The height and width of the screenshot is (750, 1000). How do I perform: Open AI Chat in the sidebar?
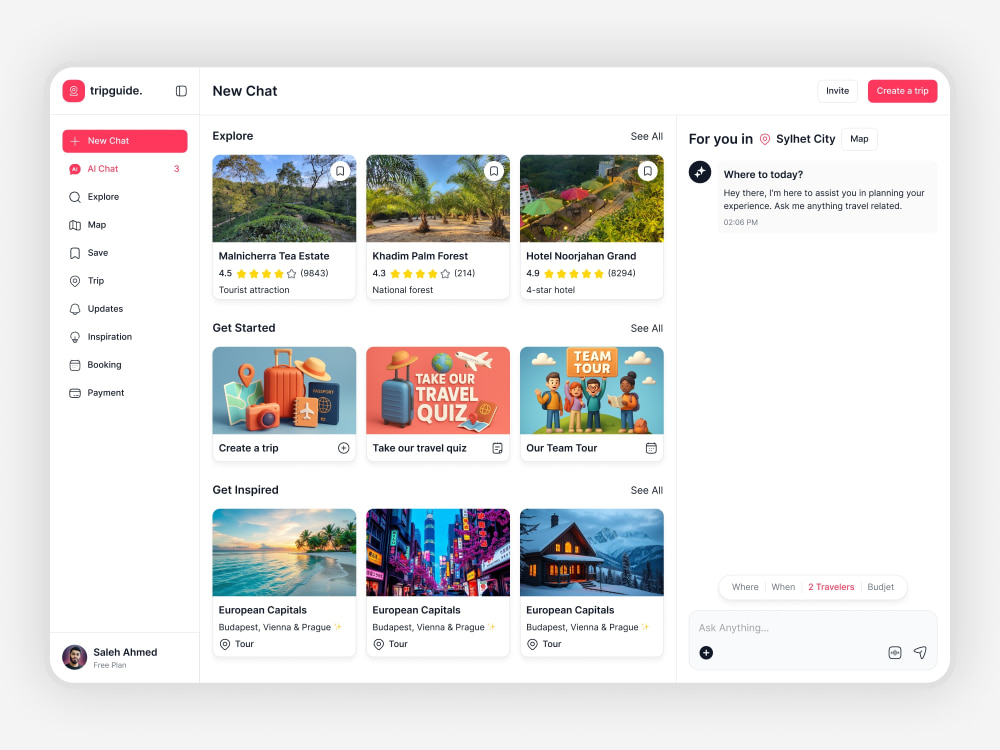(125, 169)
